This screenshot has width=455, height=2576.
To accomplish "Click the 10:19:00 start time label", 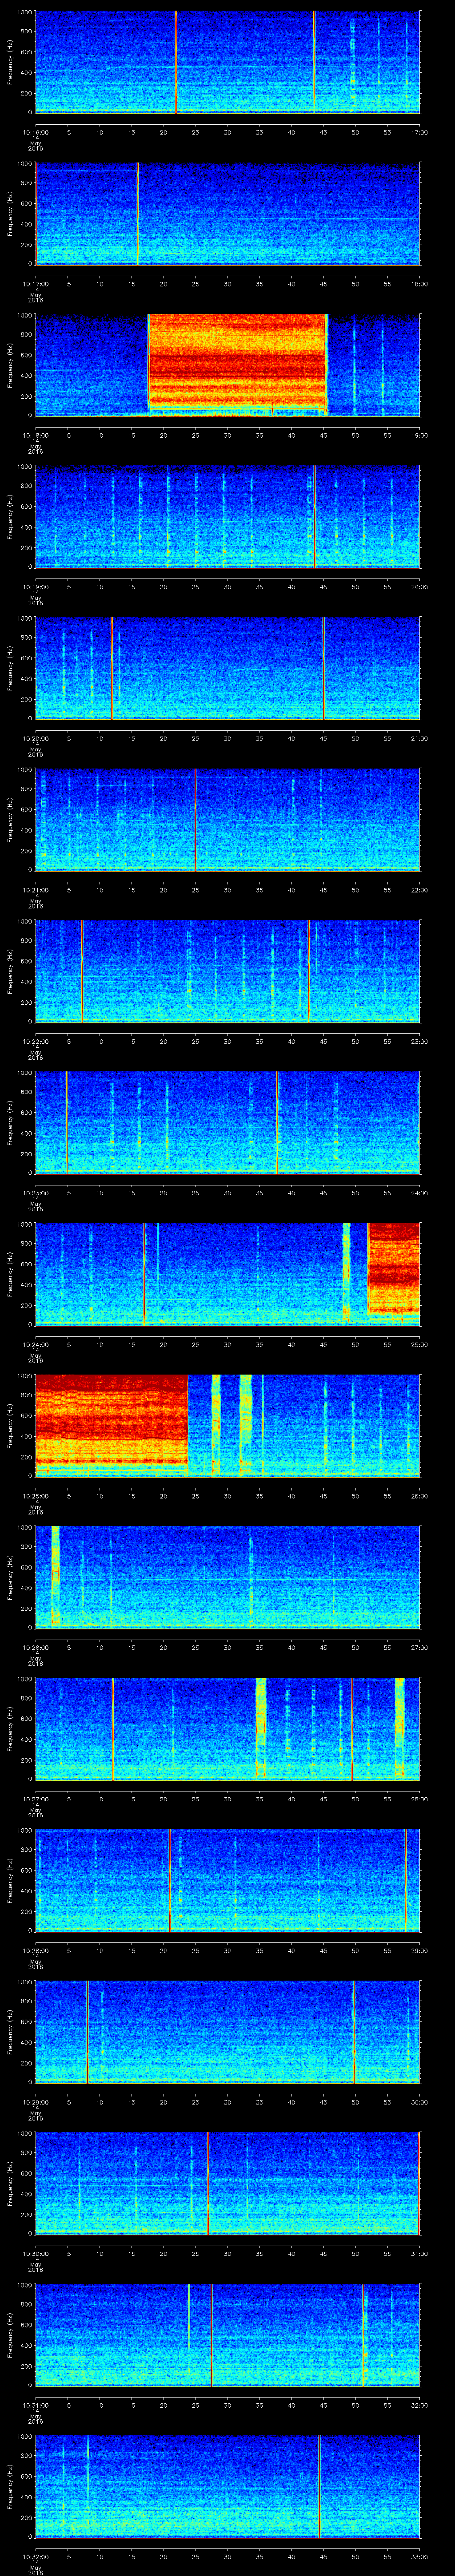I will coord(35,587).
